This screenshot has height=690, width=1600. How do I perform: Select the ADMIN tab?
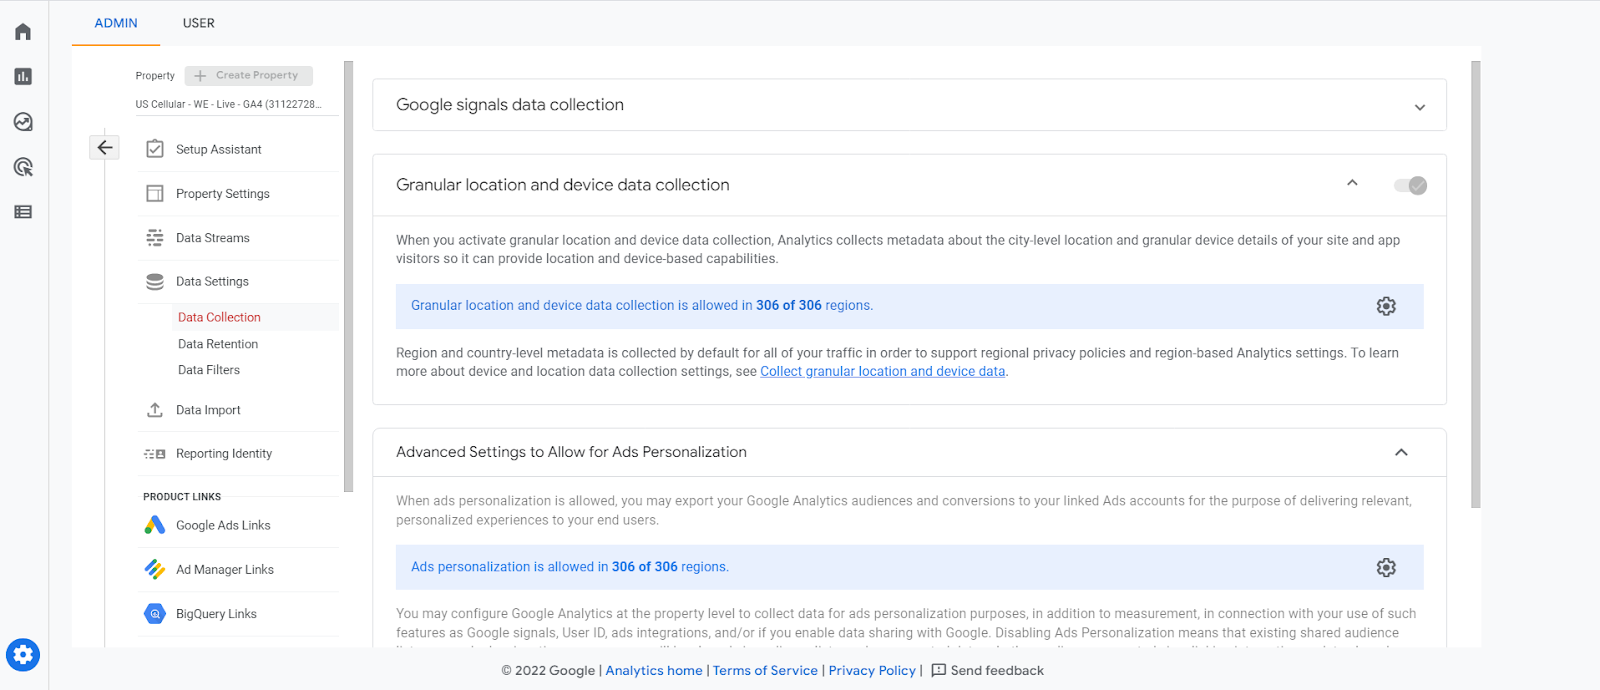coord(116,23)
